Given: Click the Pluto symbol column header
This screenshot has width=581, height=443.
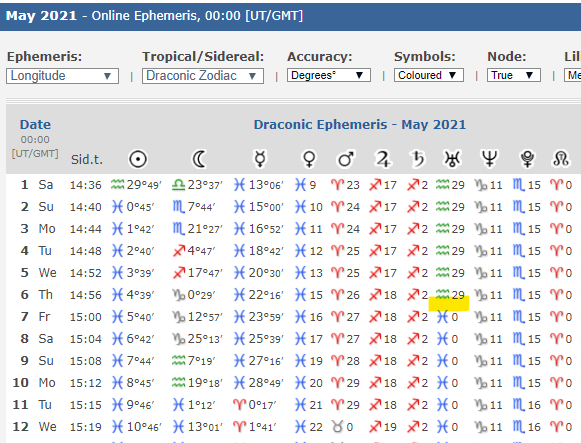Looking at the screenshot, I should click(527, 159).
